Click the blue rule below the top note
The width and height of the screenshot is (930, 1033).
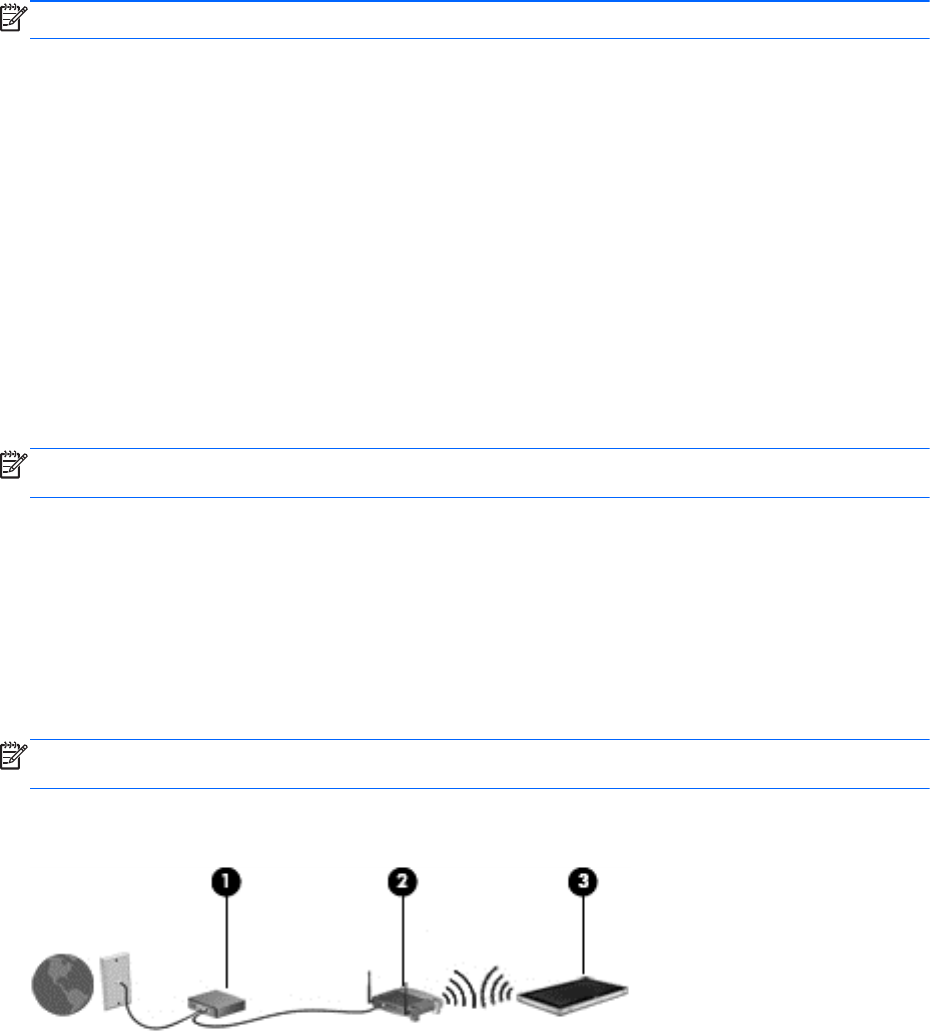pos(479,38)
